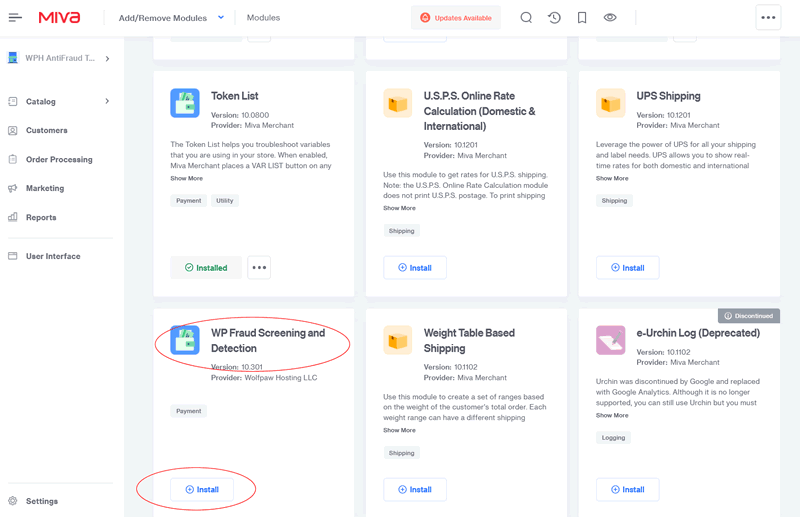Screen dimensions: 800x517
Task: Click Payment tag on WP Fraud Screening
Action: (189, 411)
